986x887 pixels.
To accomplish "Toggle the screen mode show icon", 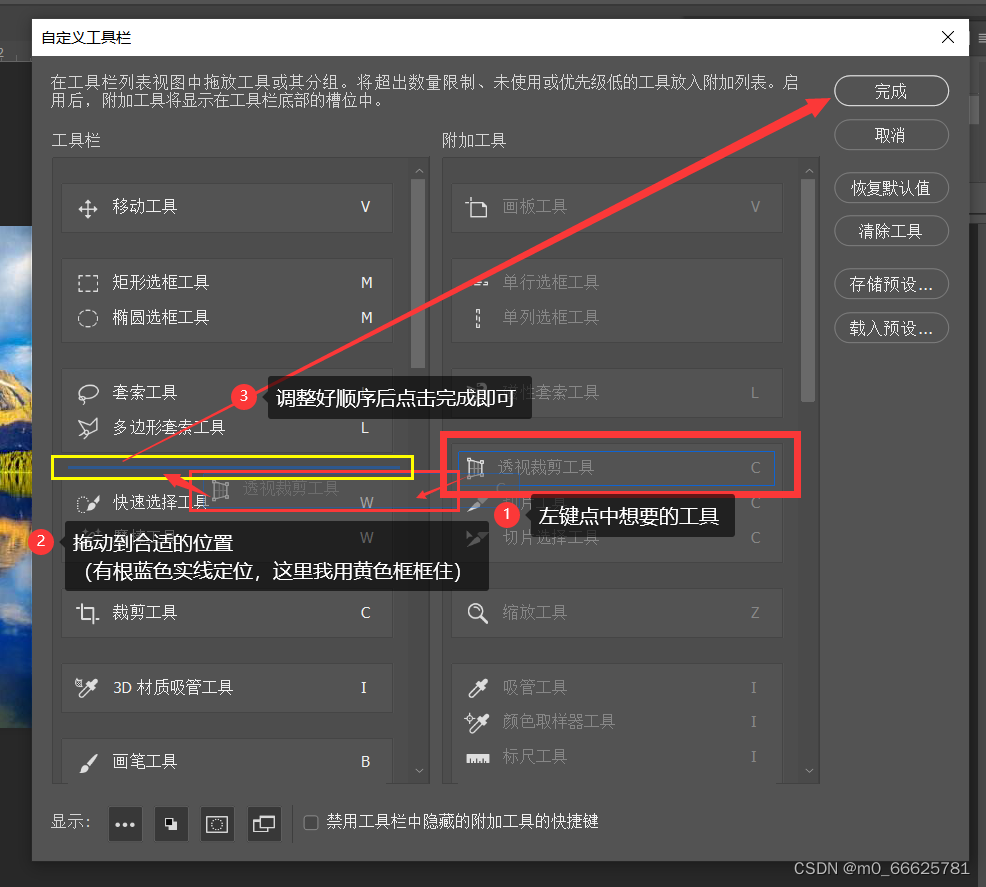I will (263, 824).
